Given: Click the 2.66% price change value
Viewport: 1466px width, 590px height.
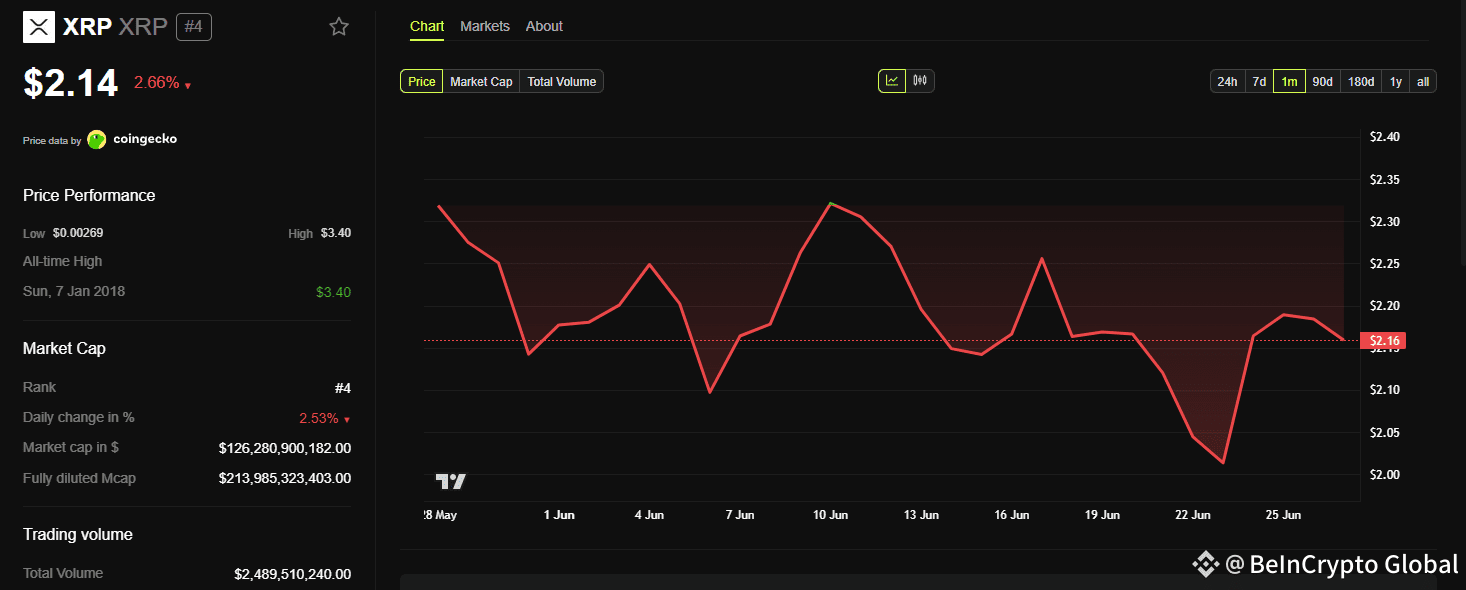Looking at the screenshot, I should (x=157, y=83).
